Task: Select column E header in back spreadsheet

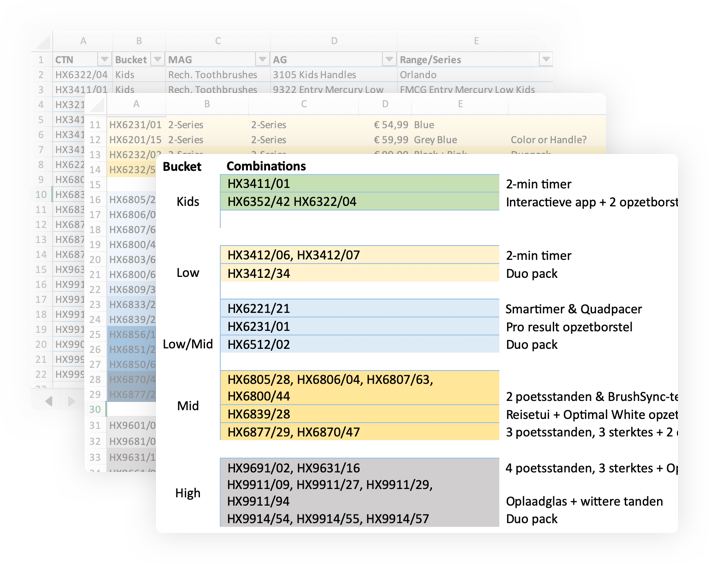Action: [x=476, y=41]
